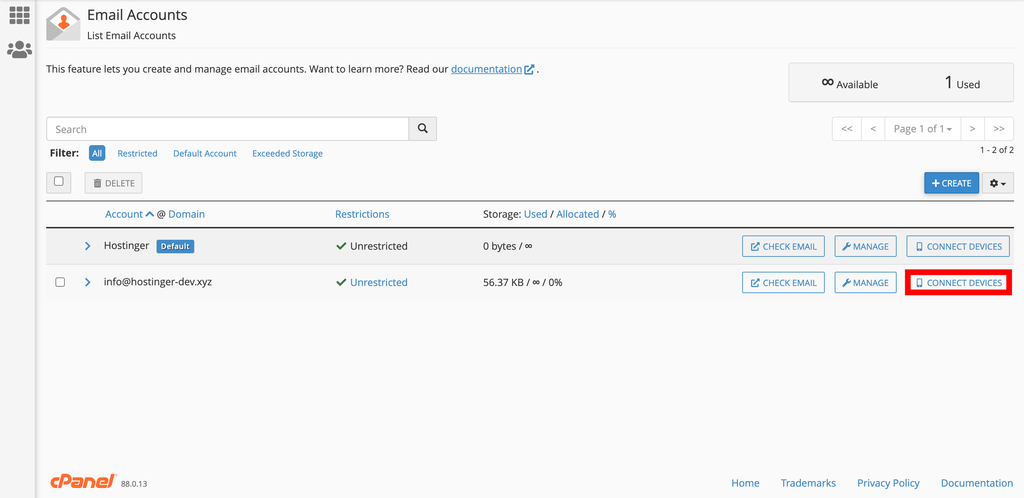Sort by Account column header
The height and width of the screenshot is (498, 1024).
pos(124,214)
